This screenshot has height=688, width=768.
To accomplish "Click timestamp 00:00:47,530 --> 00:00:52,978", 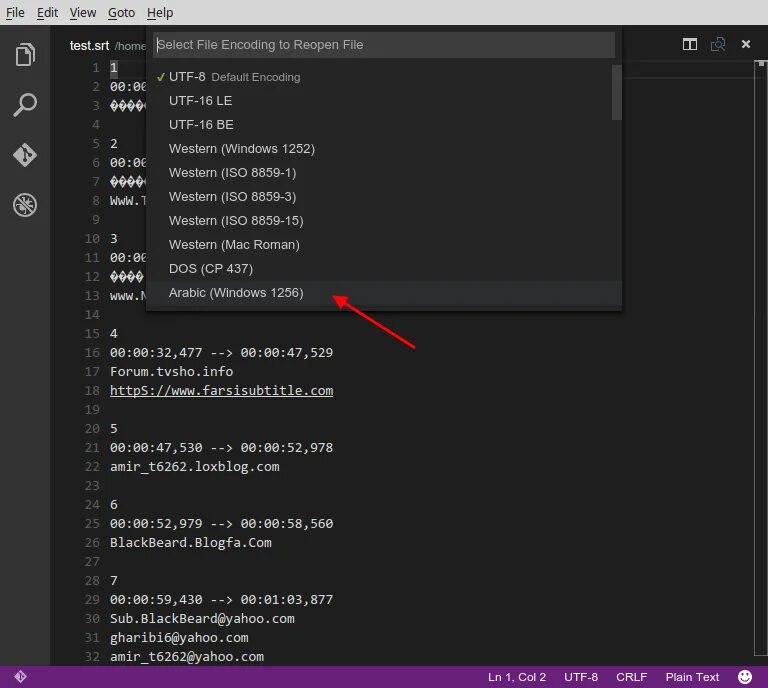I will click(221, 447).
